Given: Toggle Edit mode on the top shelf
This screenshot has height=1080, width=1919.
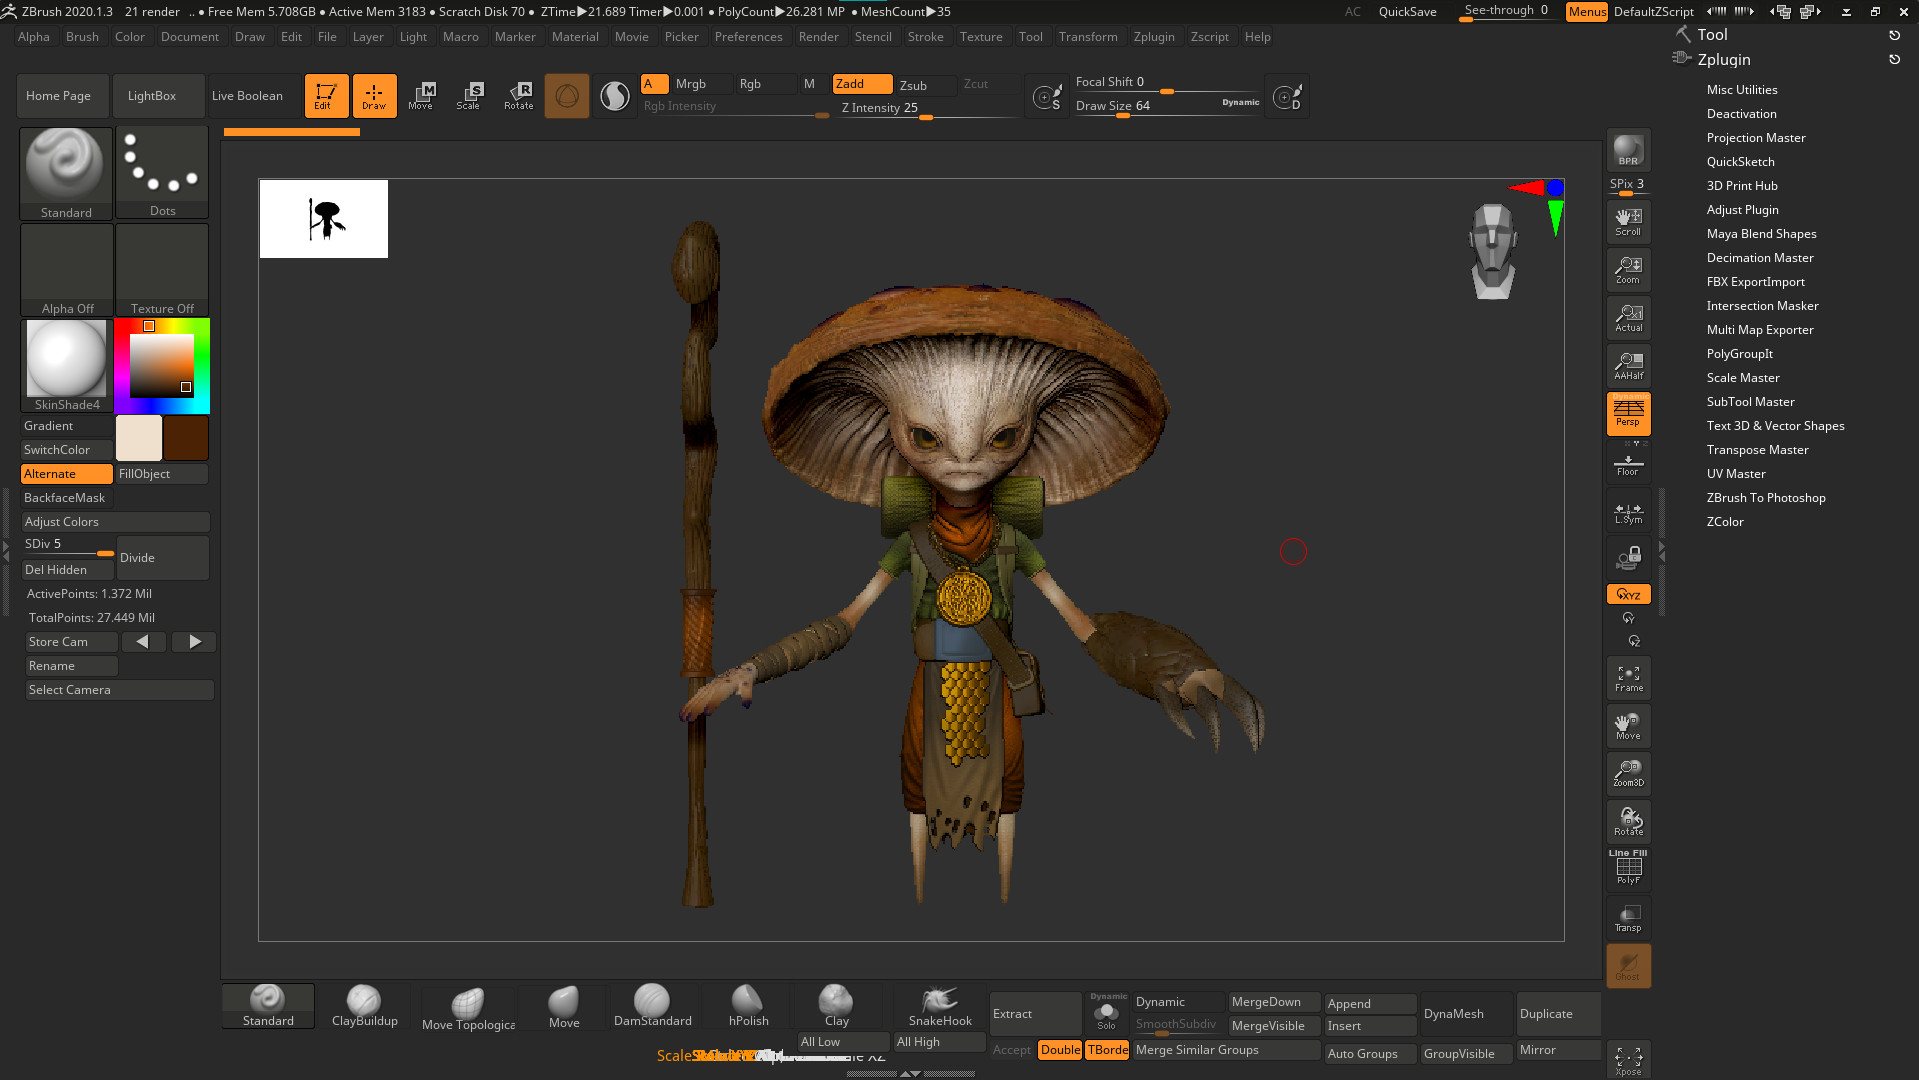Looking at the screenshot, I should click(x=326, y=95).
